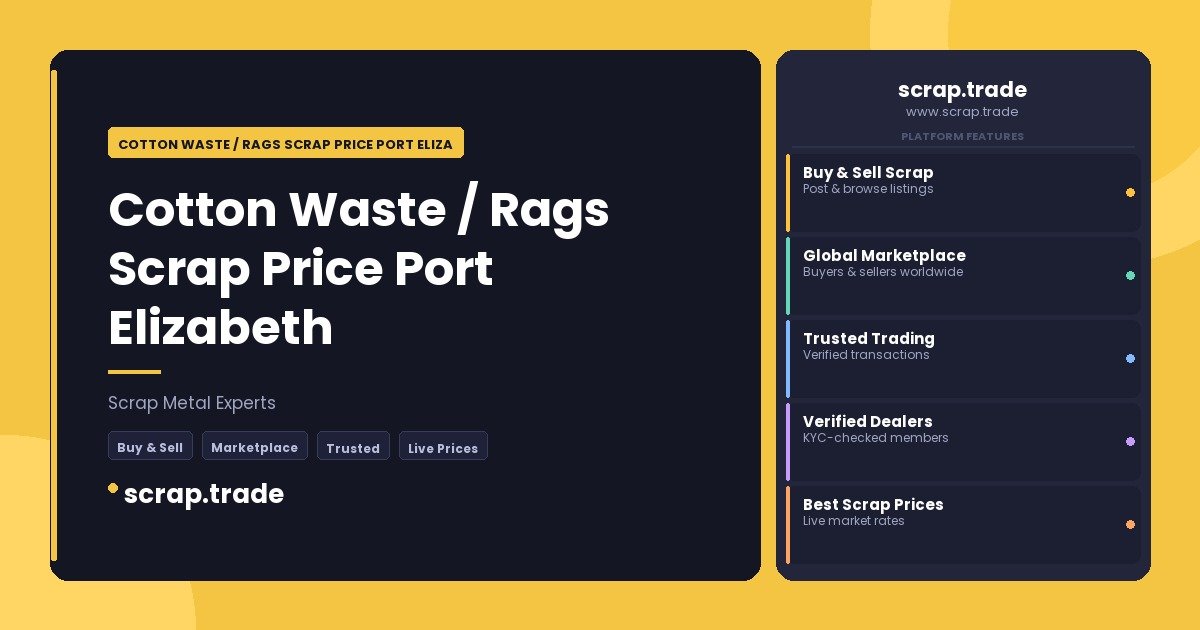Click the yellow underline beneath the main heading
This screenshot has width=1200, height=630.
click(135, 371)
